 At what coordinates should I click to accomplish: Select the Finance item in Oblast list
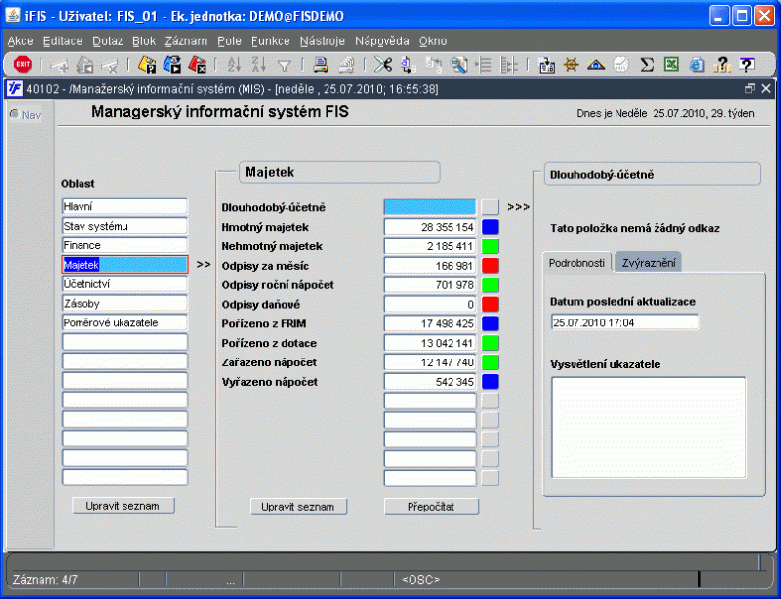click(x=124, y=245)
